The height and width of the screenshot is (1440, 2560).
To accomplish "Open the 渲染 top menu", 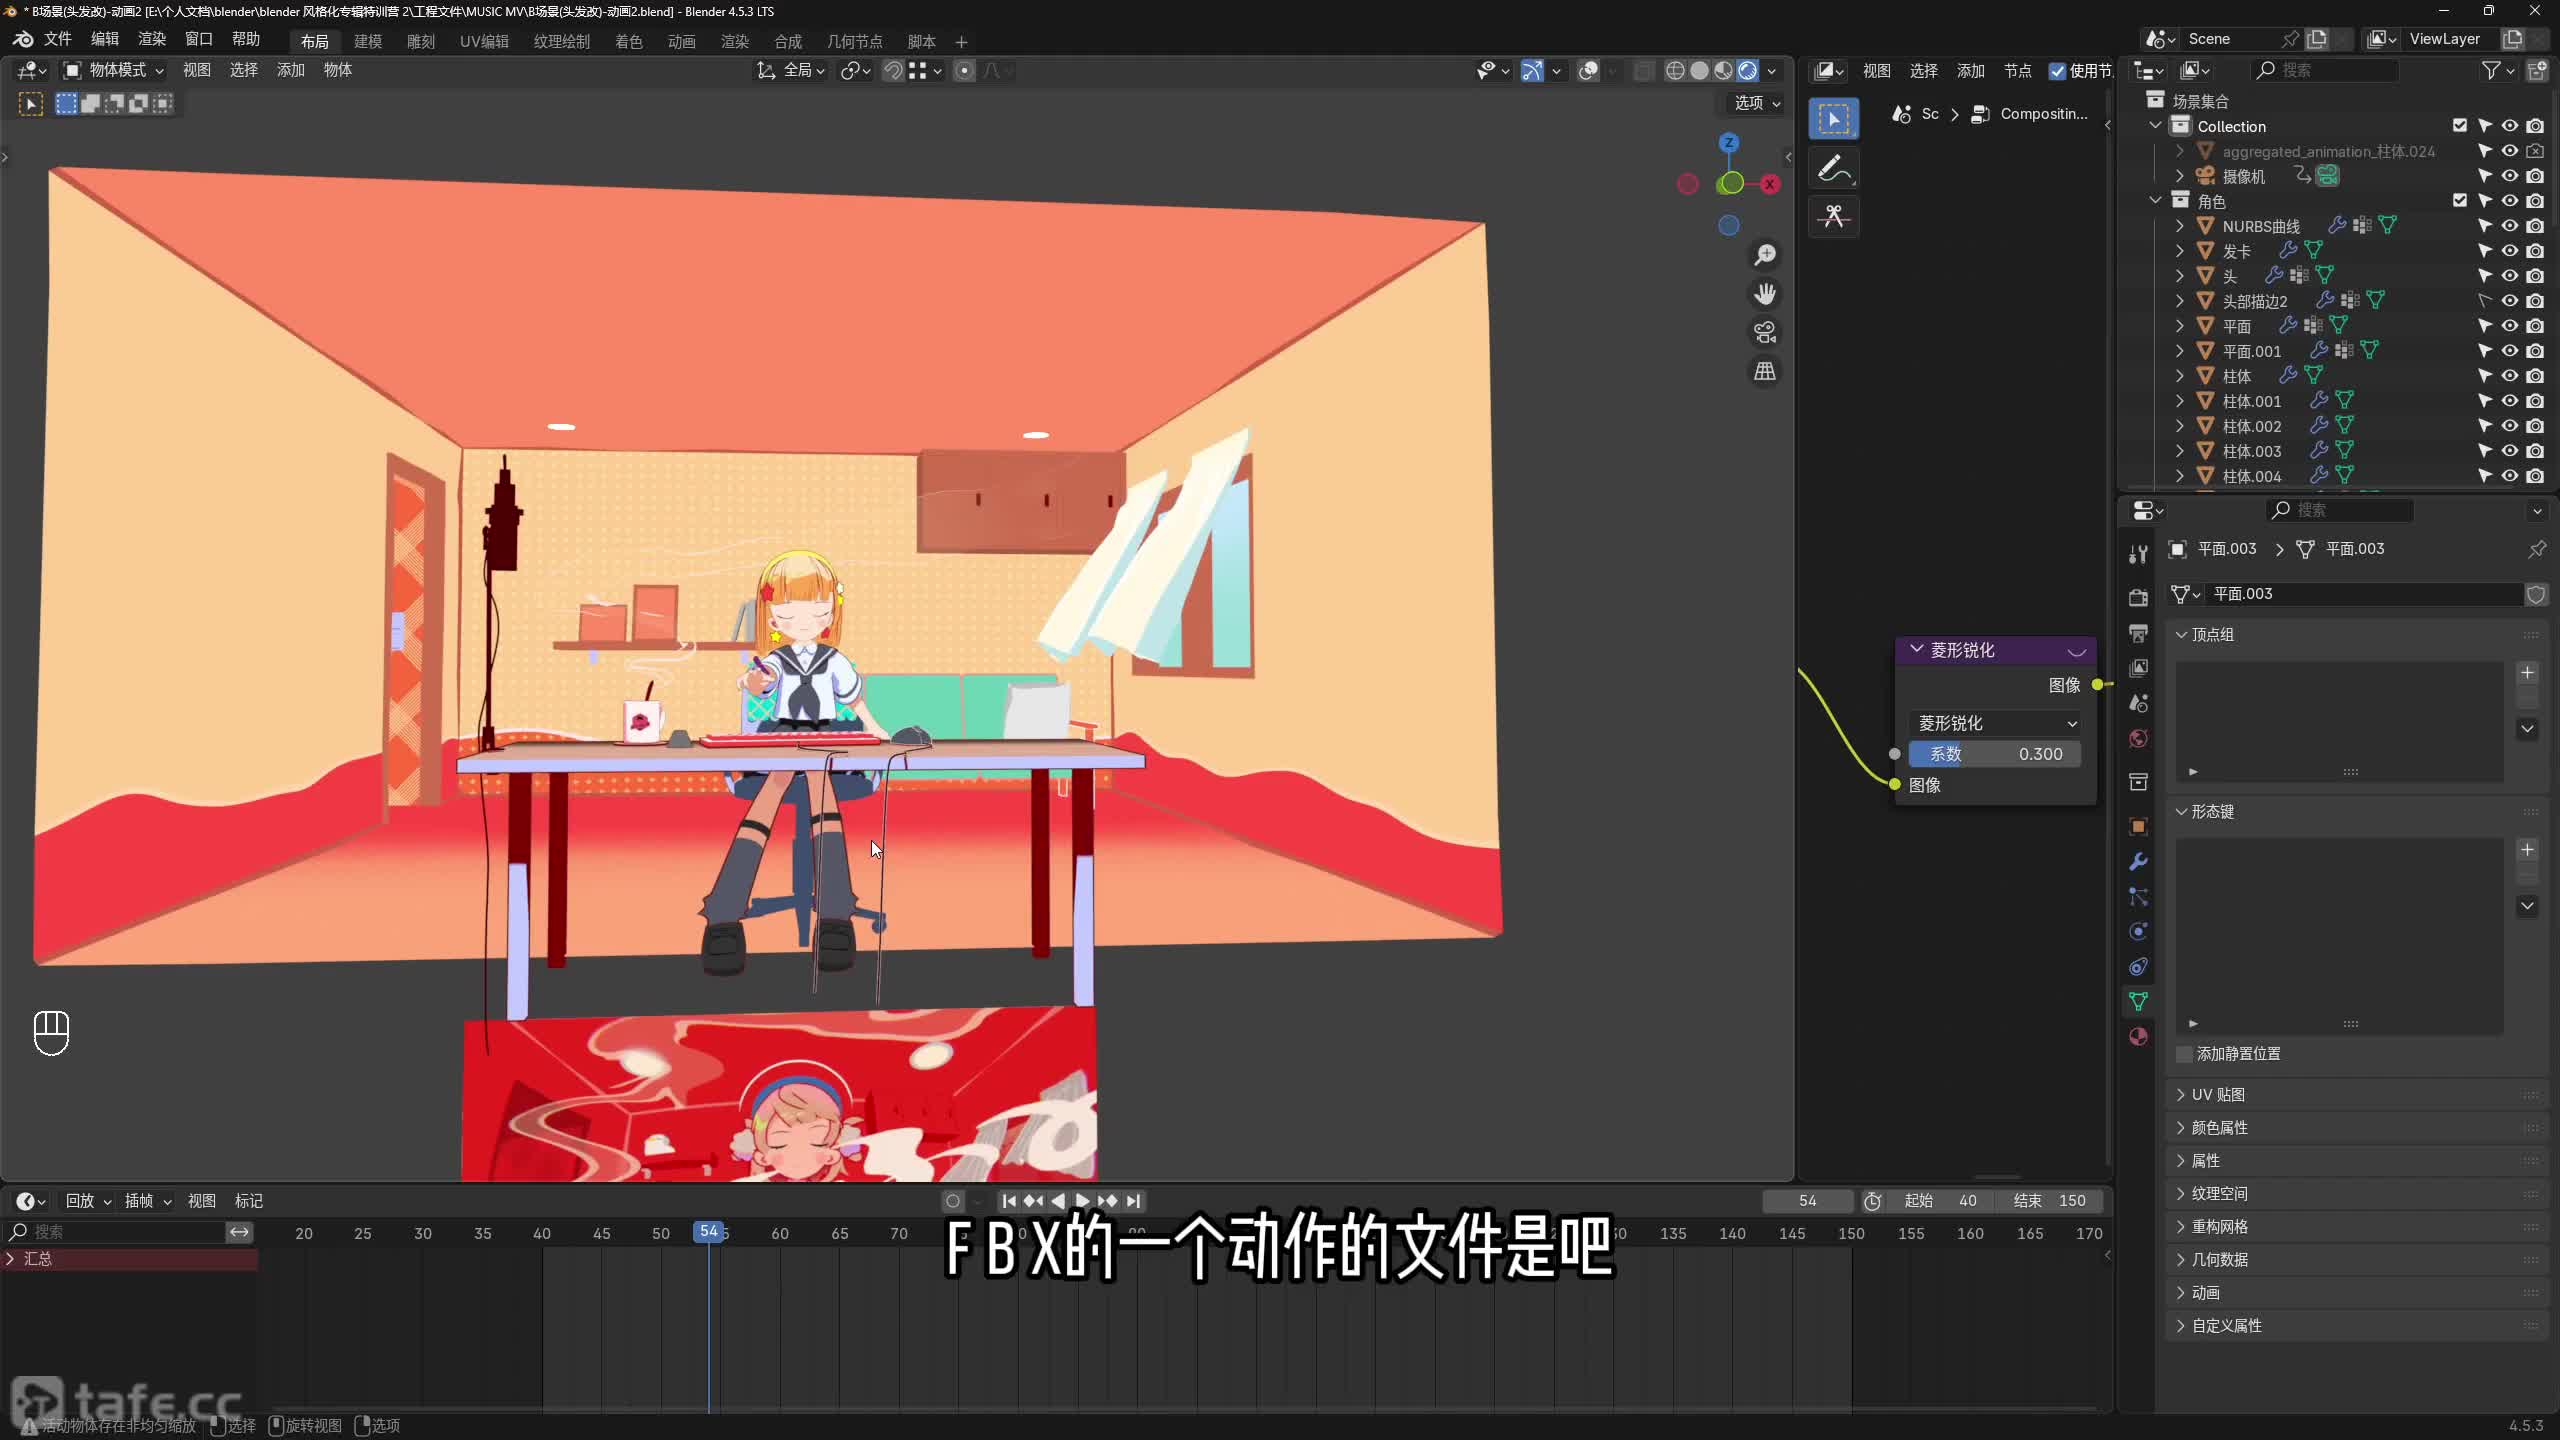I will (152, 39).
